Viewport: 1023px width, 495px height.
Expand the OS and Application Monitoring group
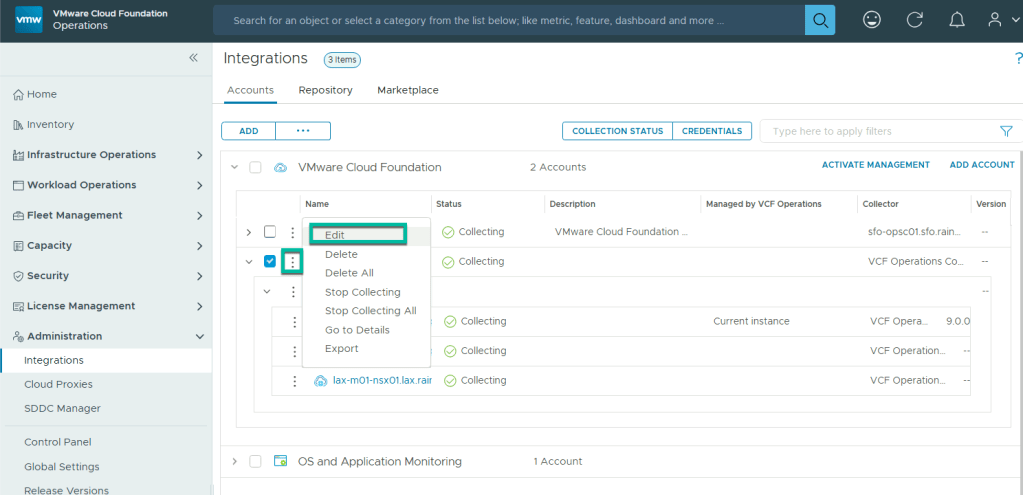click(234, 461)
